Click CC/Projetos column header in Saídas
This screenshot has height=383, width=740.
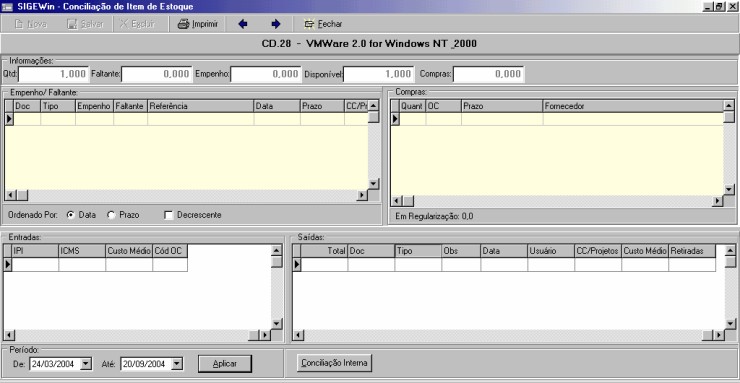[x=598, y=251]
